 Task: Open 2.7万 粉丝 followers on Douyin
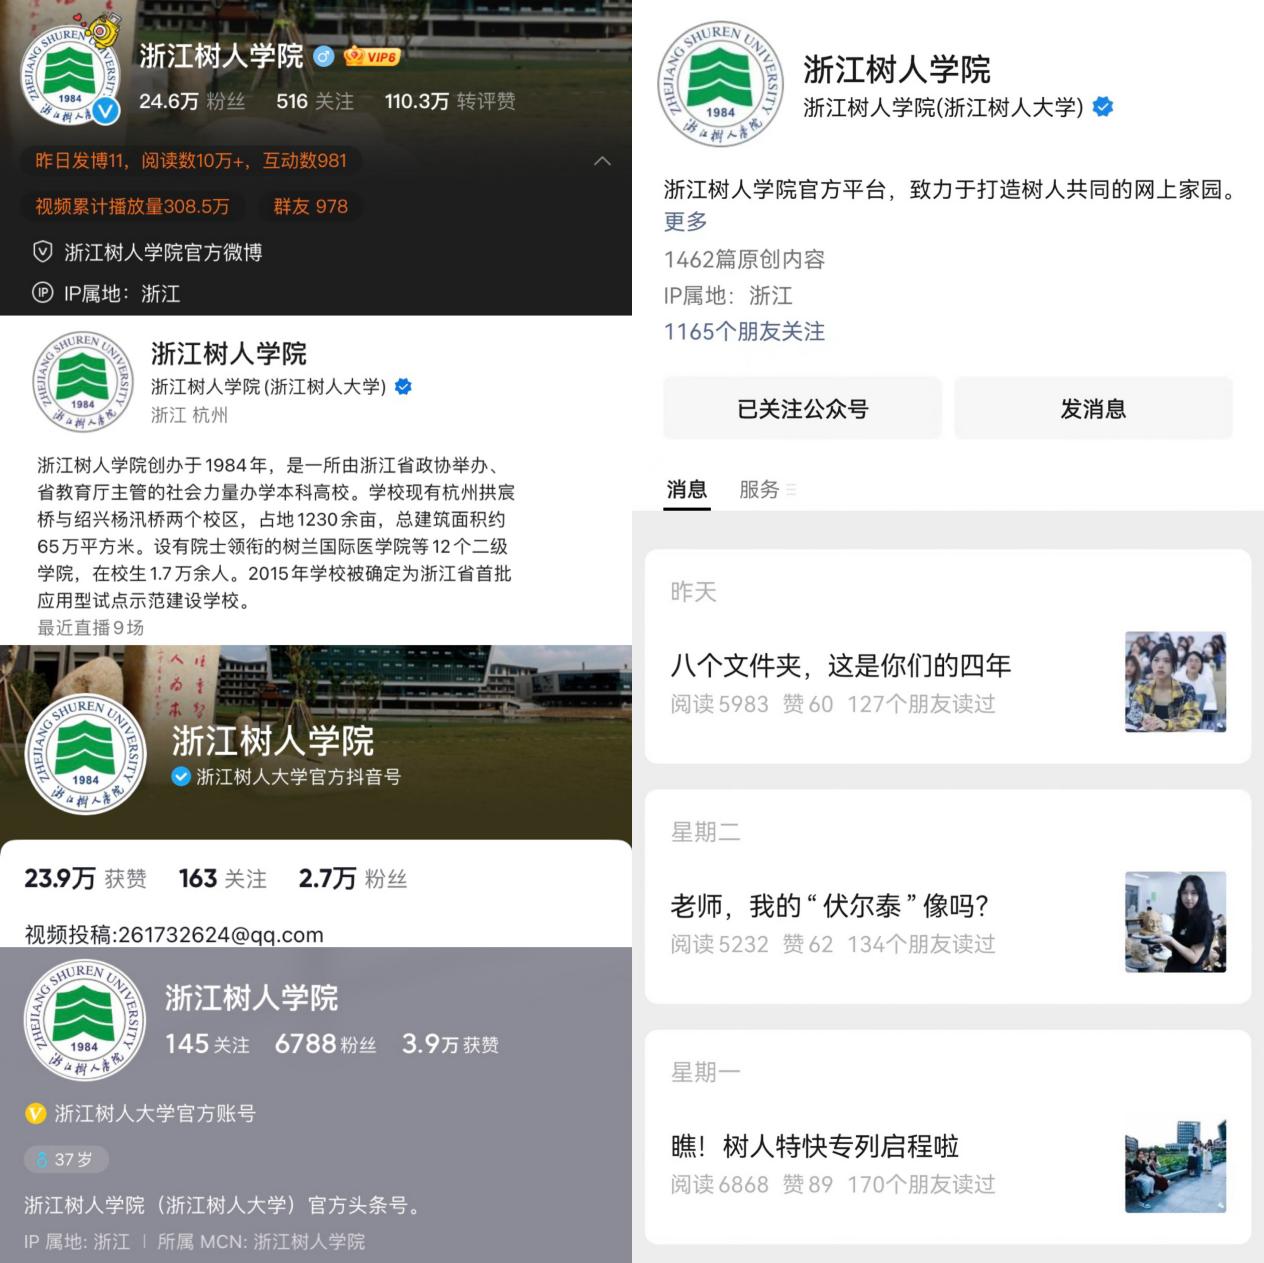(353, 878)
